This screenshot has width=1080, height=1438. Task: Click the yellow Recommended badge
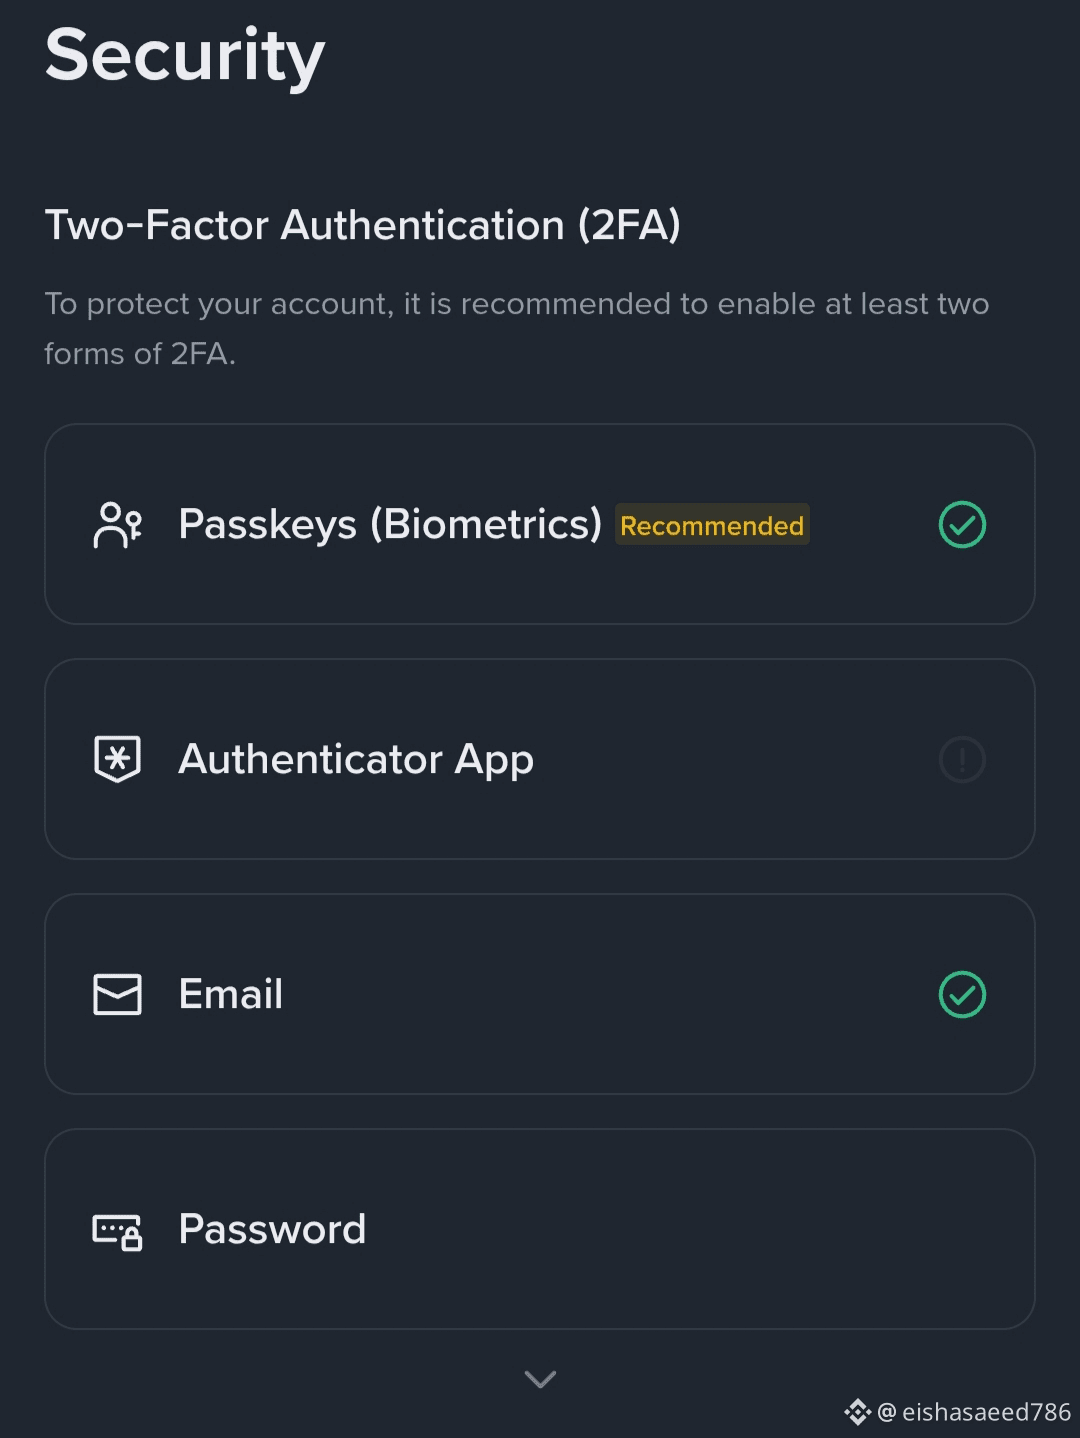click(712, 525)
